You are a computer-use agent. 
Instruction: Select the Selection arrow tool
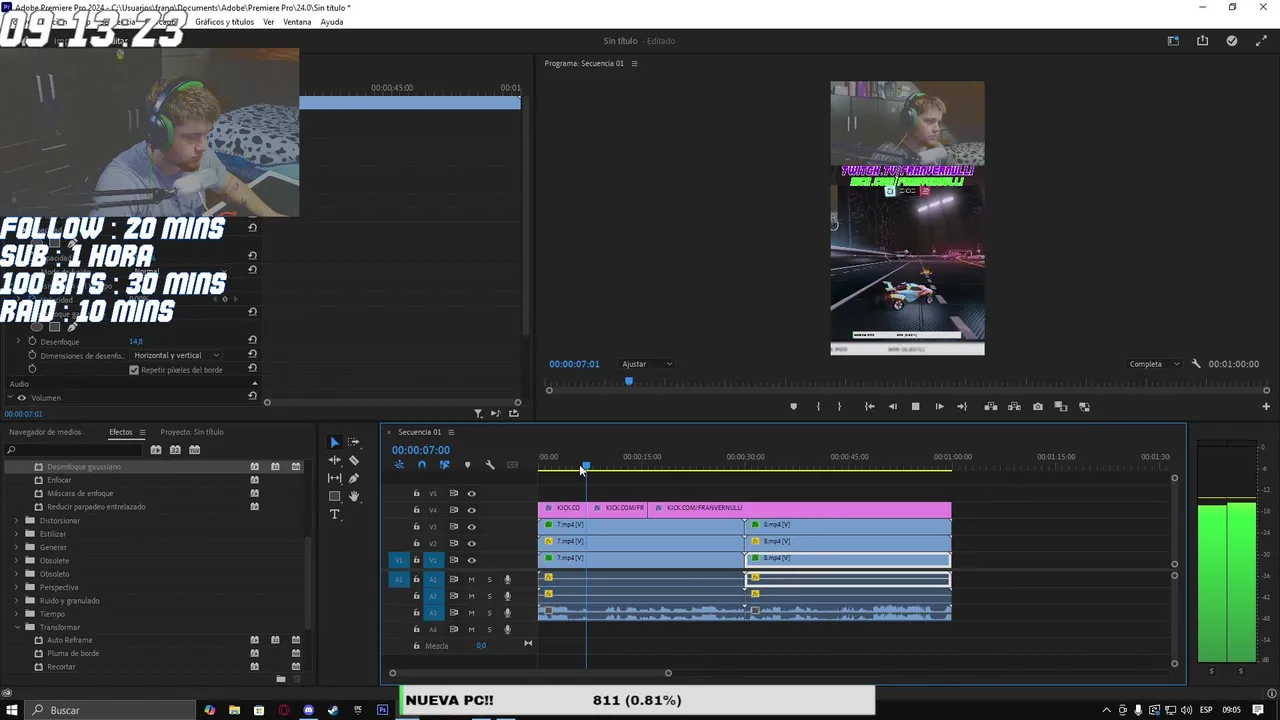tap(334, 442)
